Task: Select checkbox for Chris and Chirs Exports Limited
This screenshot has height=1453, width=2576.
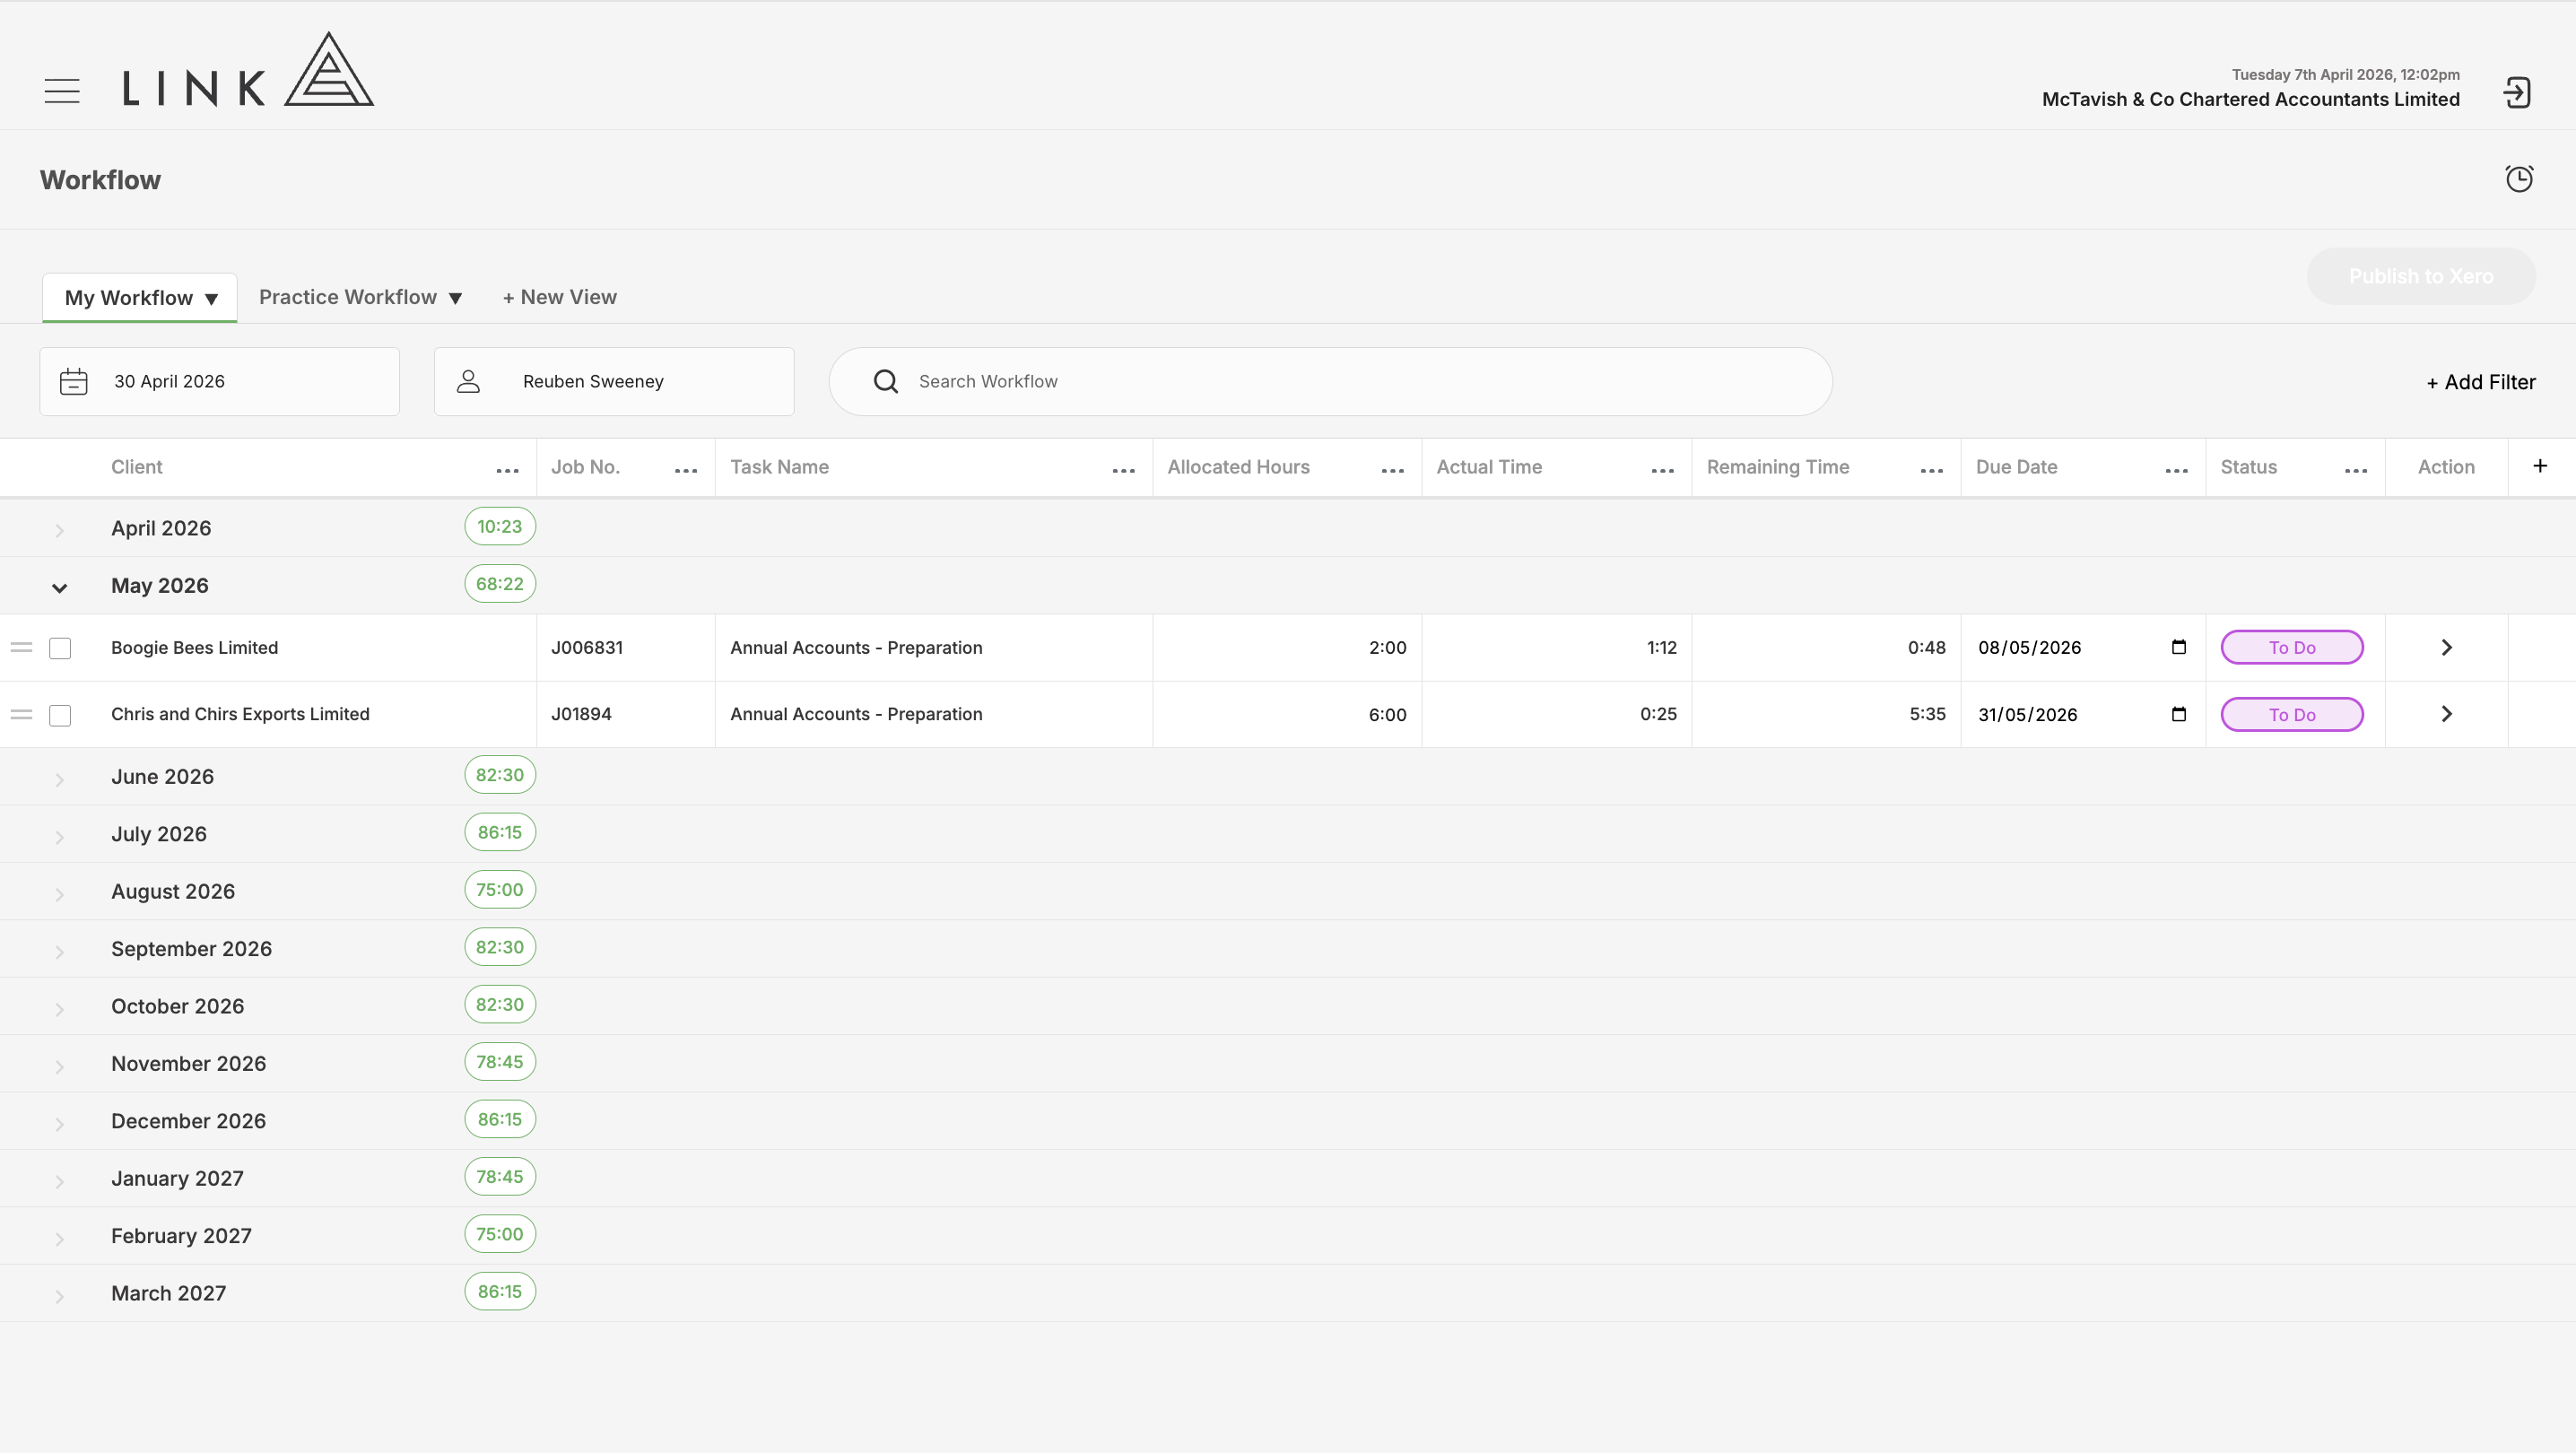Action: pos(60,716)
